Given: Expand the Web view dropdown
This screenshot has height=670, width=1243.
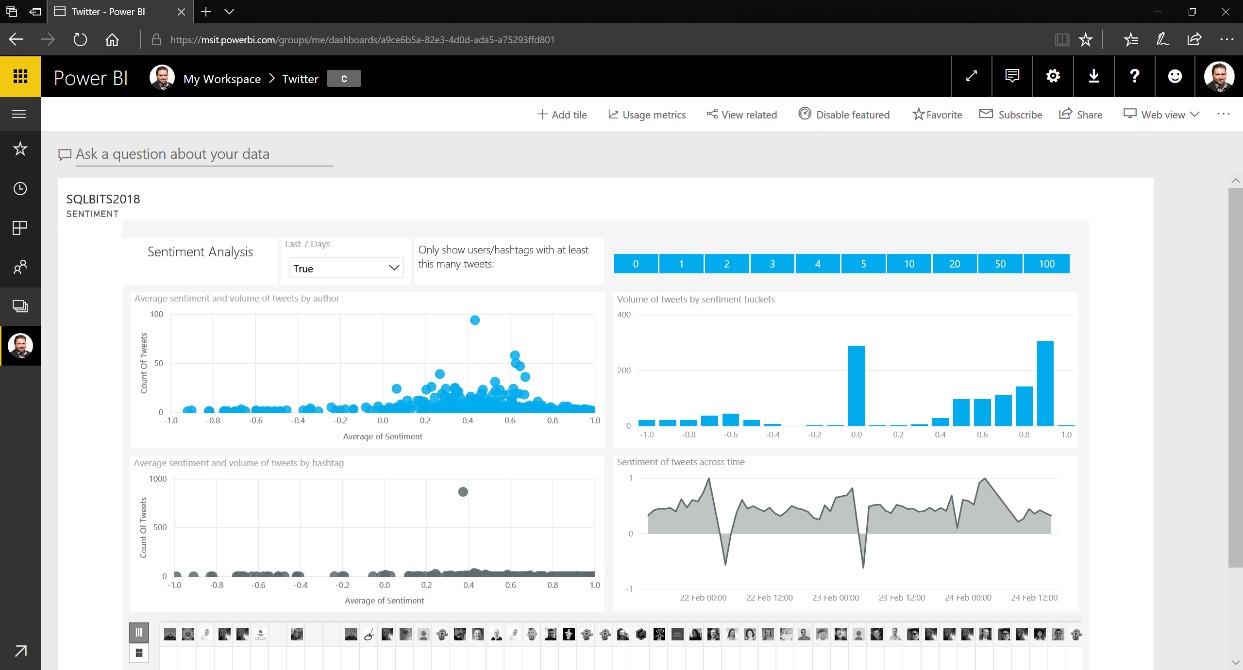Looking at the screenshot, I should point(1159,114).
